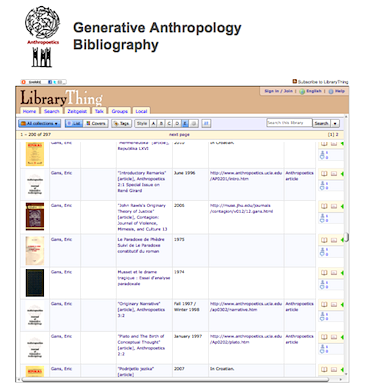
Task: Click green arrow on Introductory Remarks row
Action: [342, 174]
